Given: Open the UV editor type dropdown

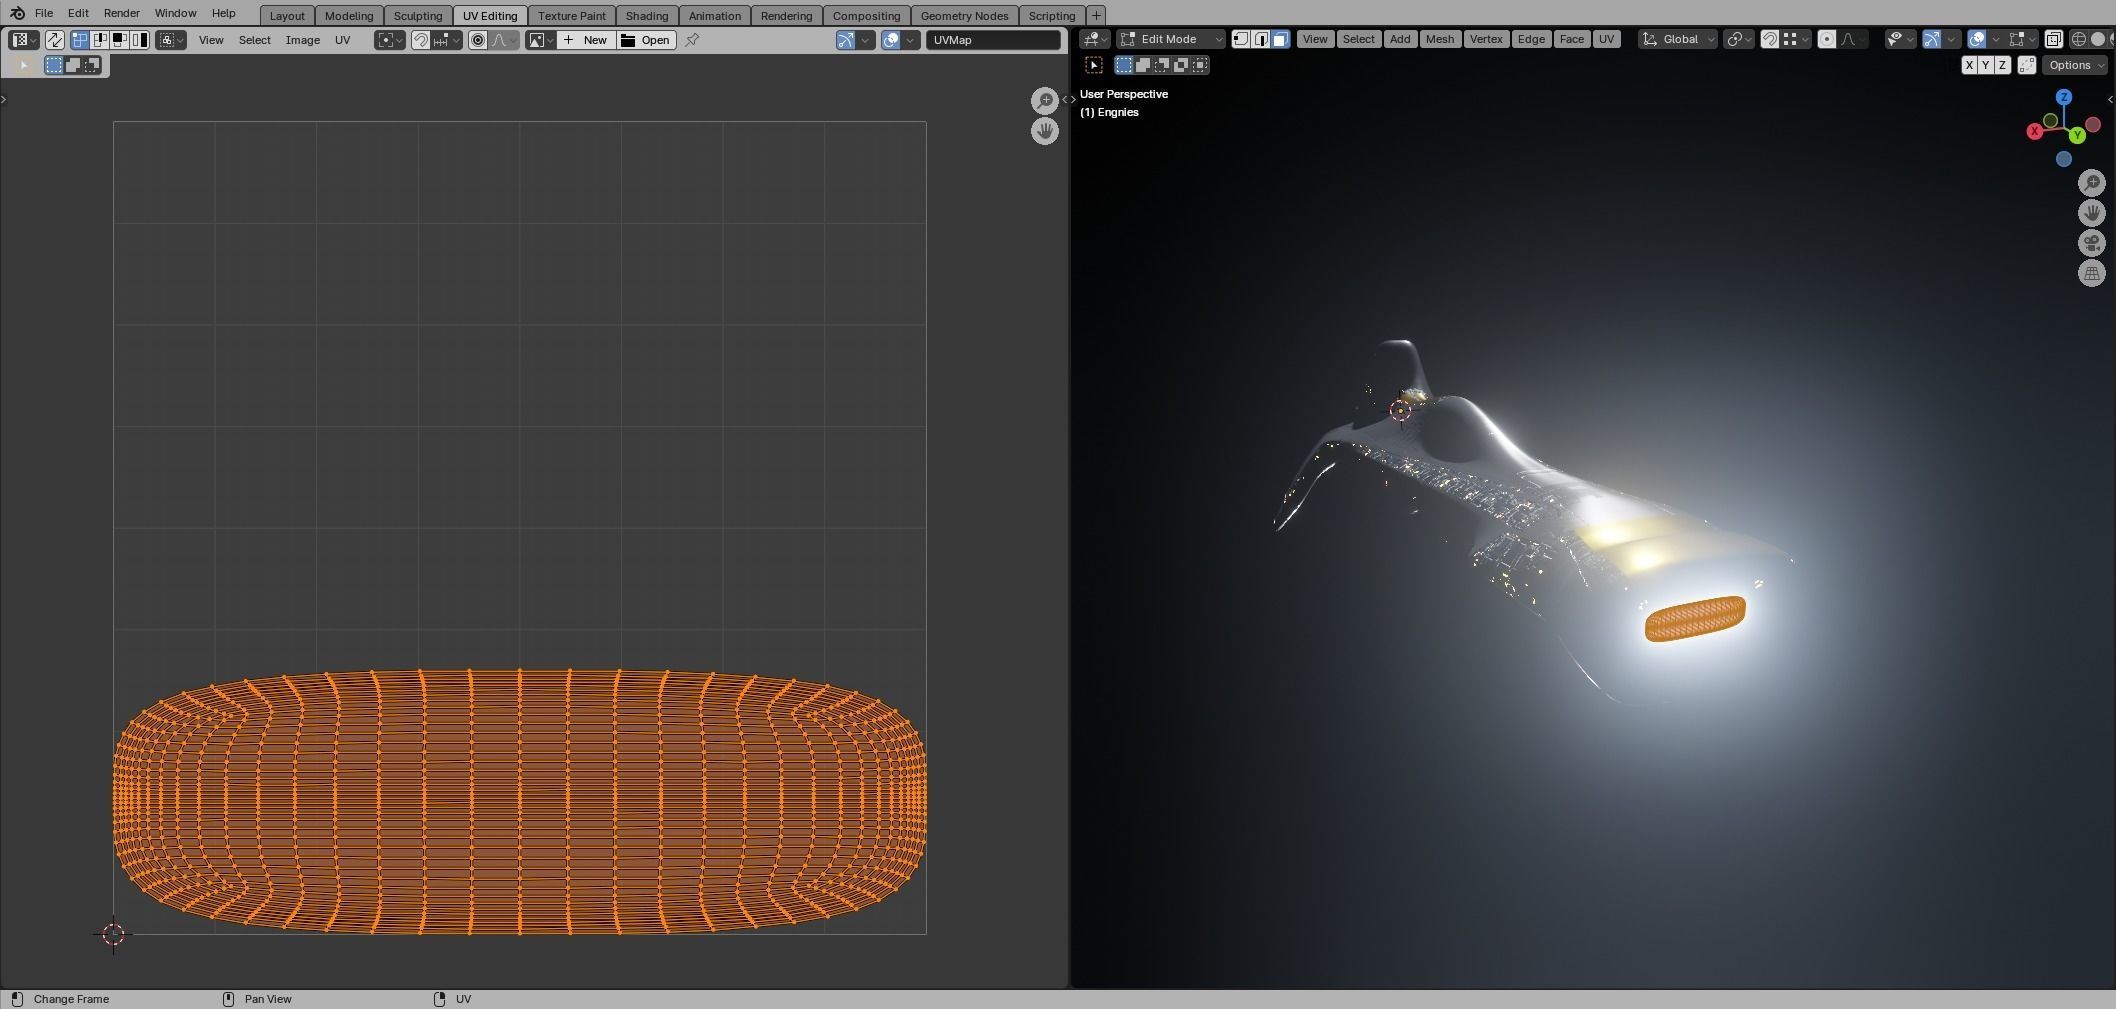Looking at the screenshot, I should tap(24, 40).
